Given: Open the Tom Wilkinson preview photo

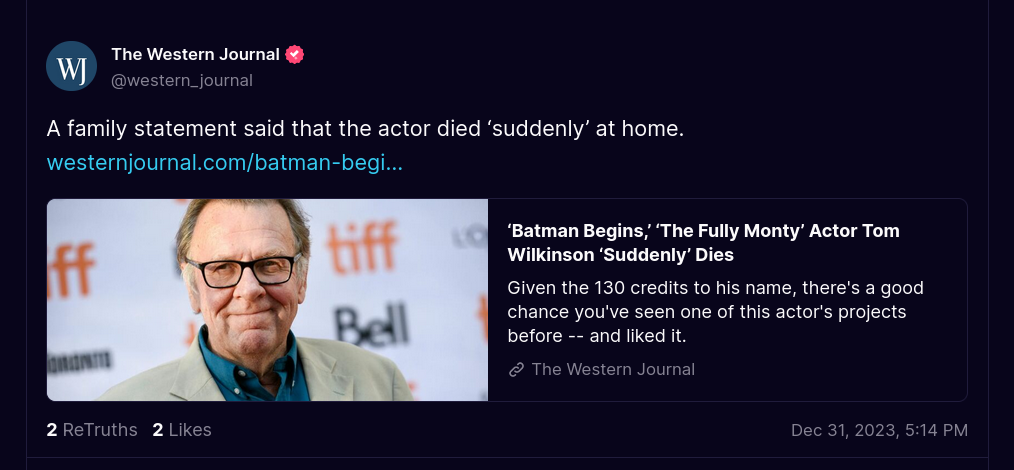Looking at the screenshot, I should [267, 300].
